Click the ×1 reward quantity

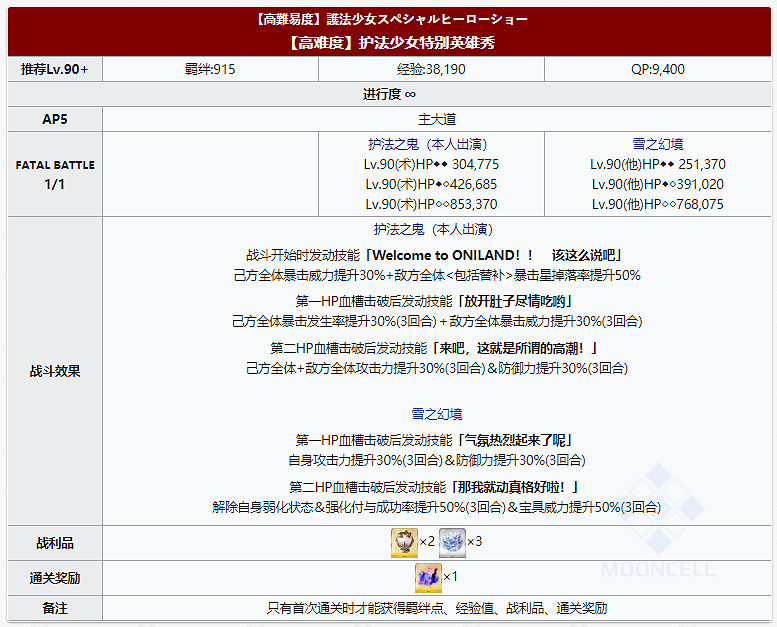[450, 576]
